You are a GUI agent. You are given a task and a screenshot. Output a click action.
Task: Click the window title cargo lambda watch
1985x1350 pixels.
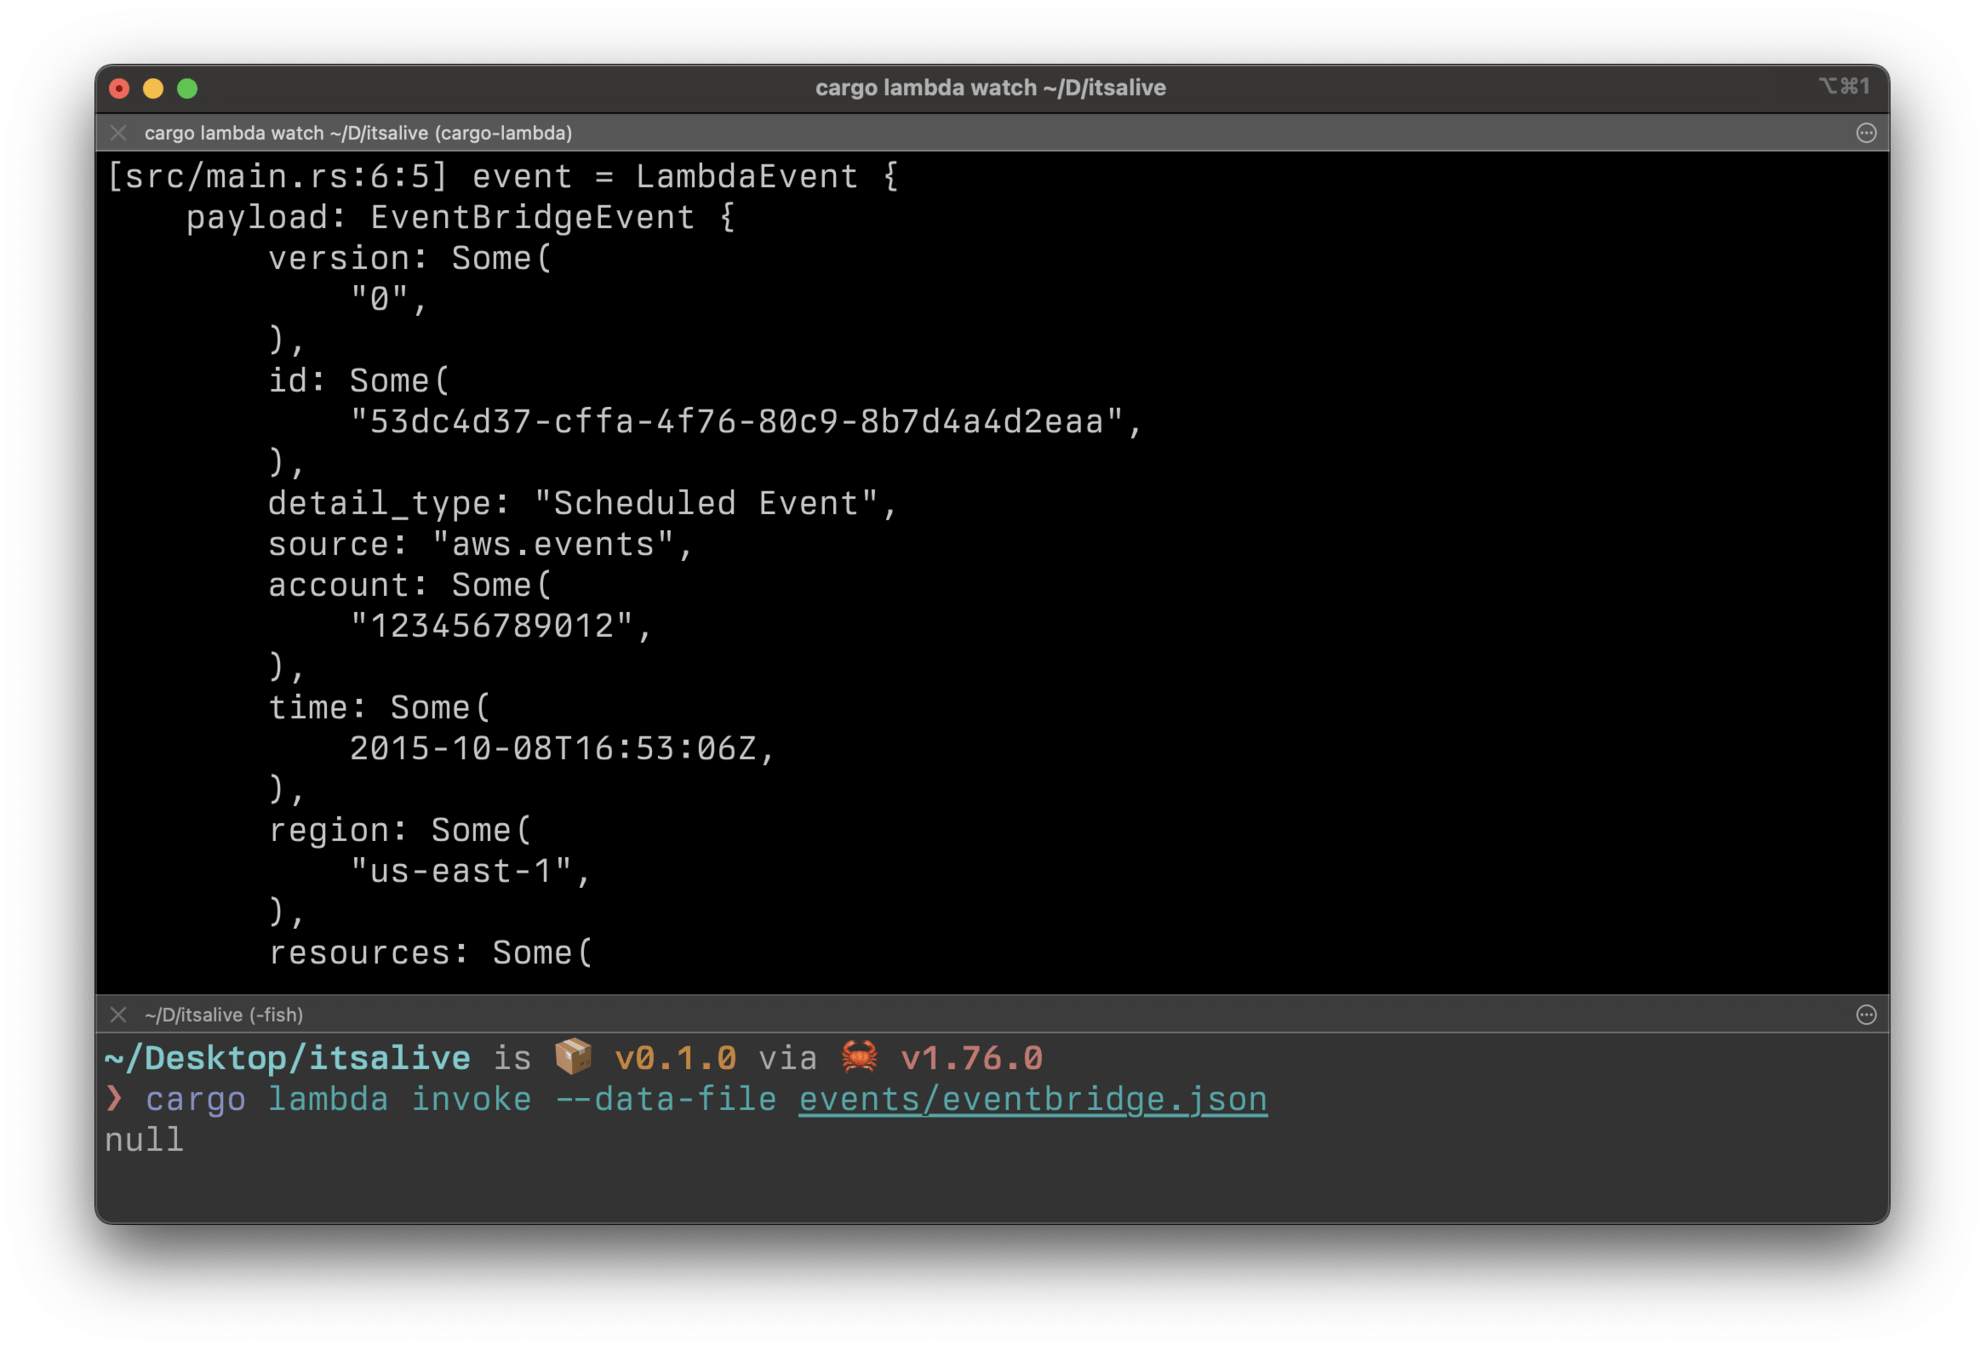click(x=990, y=88)
